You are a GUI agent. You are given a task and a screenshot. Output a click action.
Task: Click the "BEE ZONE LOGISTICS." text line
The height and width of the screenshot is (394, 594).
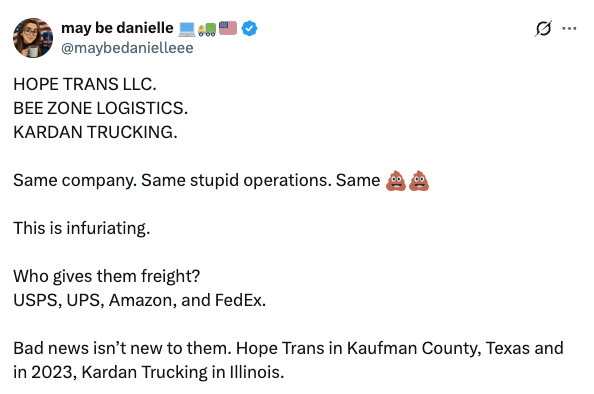tap(100, 108)
